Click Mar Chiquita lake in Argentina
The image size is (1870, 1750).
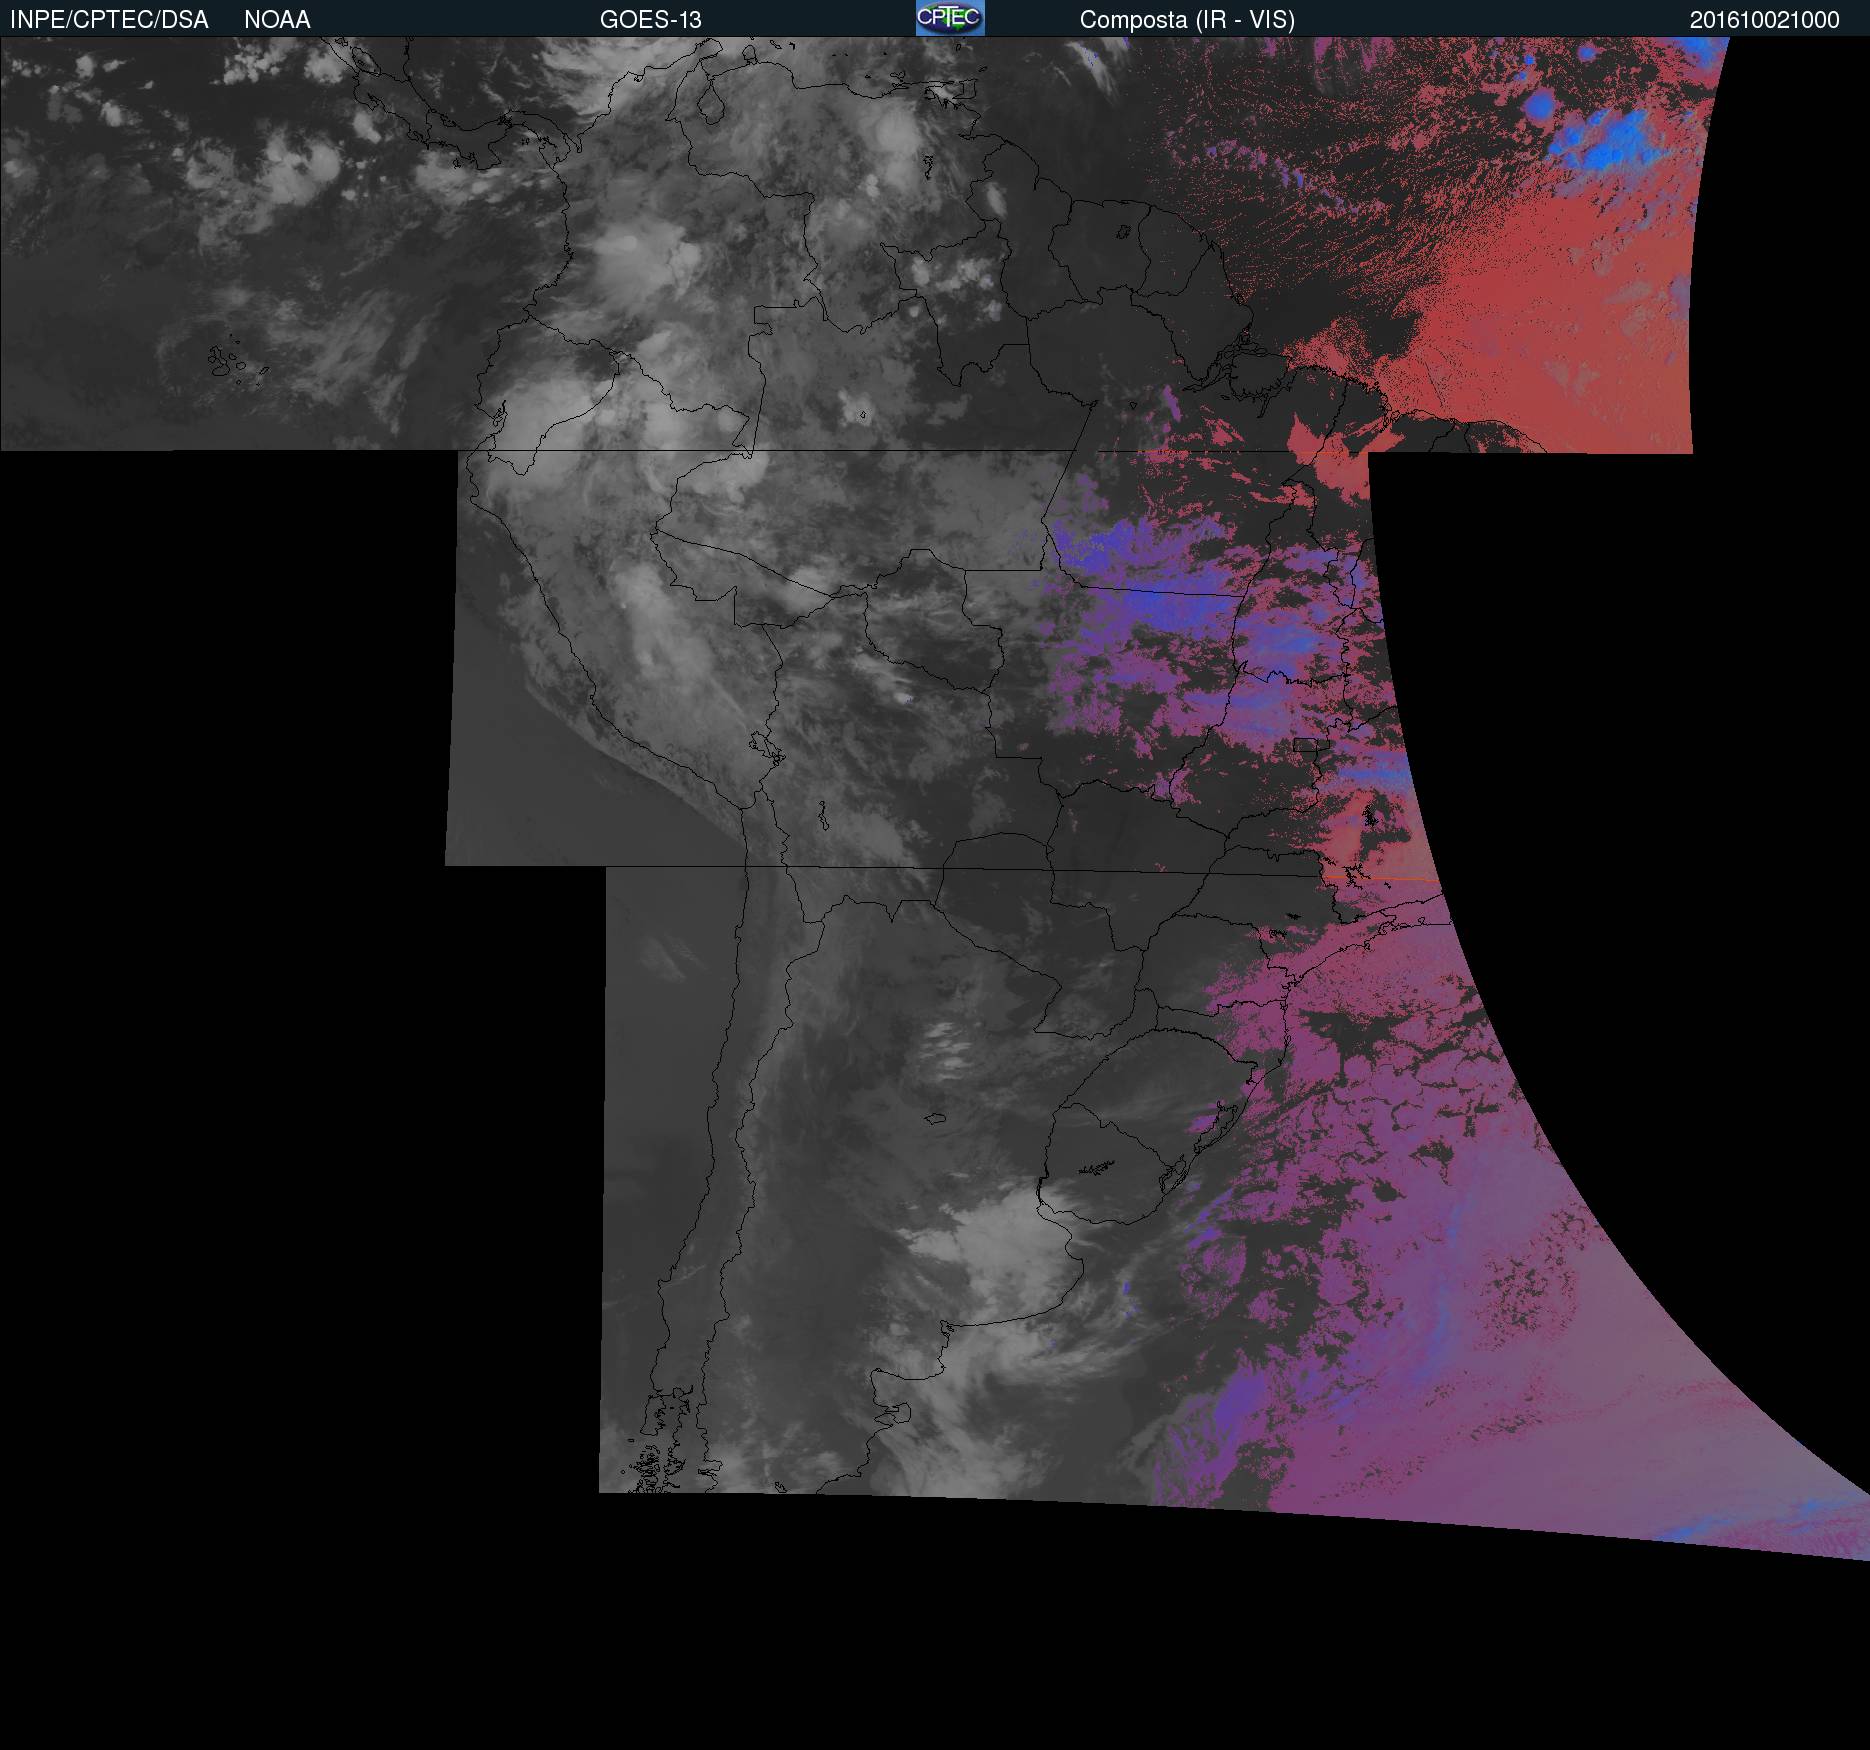(x=935, y=1118)
